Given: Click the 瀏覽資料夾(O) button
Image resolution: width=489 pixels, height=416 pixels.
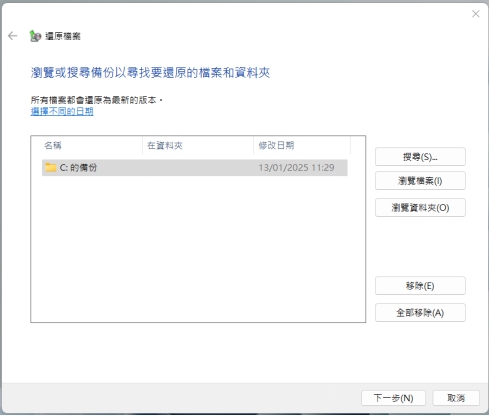Looking at the screenshot, I should click(x=420, y=208).
